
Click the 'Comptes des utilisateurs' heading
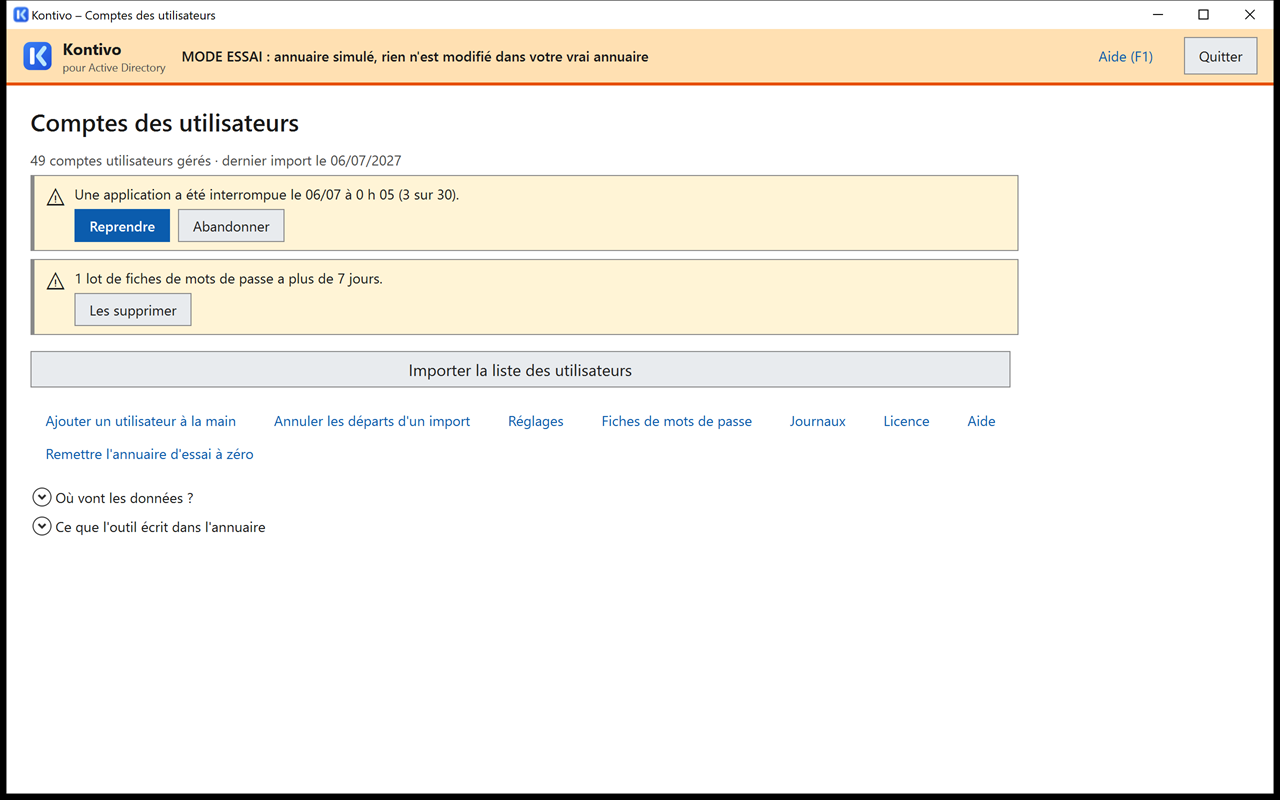coord(165,123)
